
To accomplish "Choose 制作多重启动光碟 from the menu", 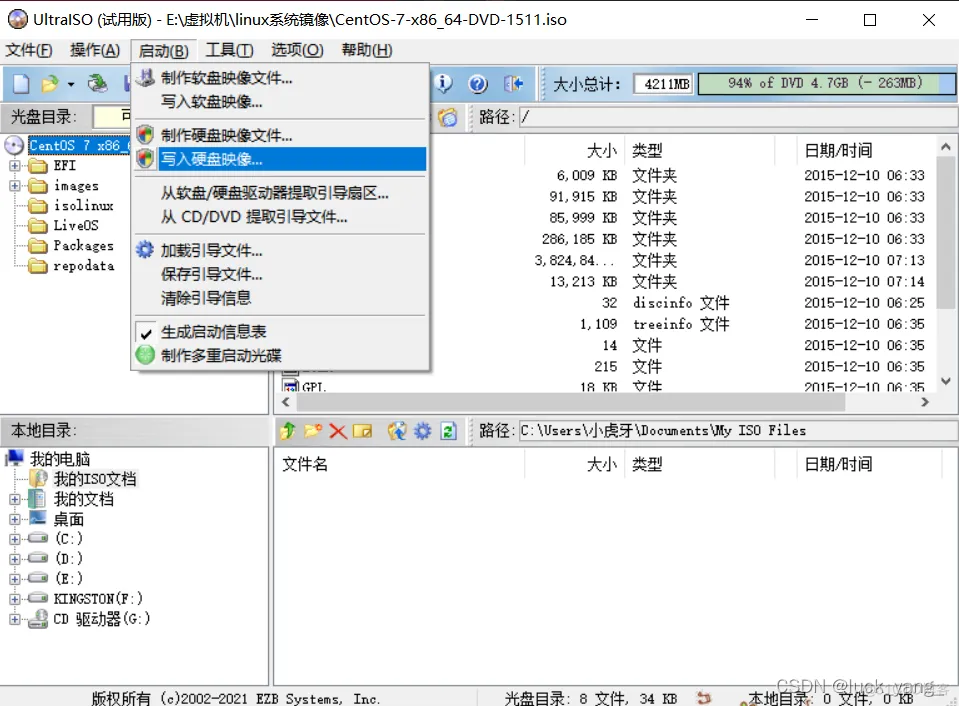I will (221, 355).
